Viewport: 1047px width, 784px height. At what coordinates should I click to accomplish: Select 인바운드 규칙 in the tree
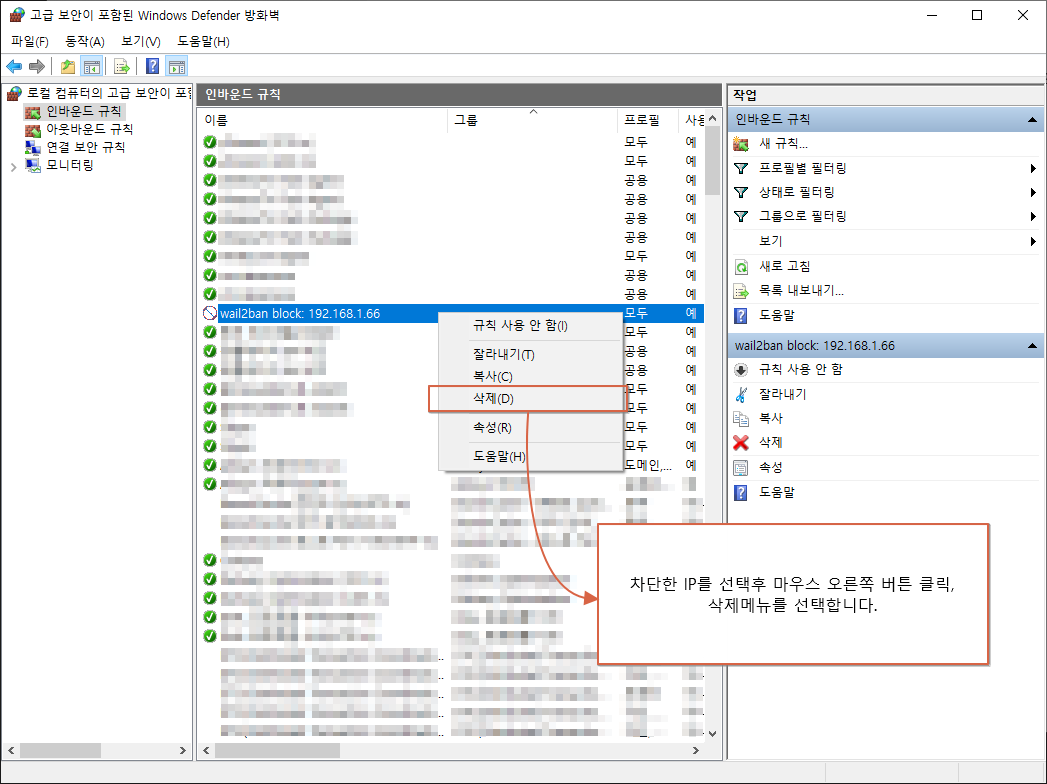tap(83, 111)
